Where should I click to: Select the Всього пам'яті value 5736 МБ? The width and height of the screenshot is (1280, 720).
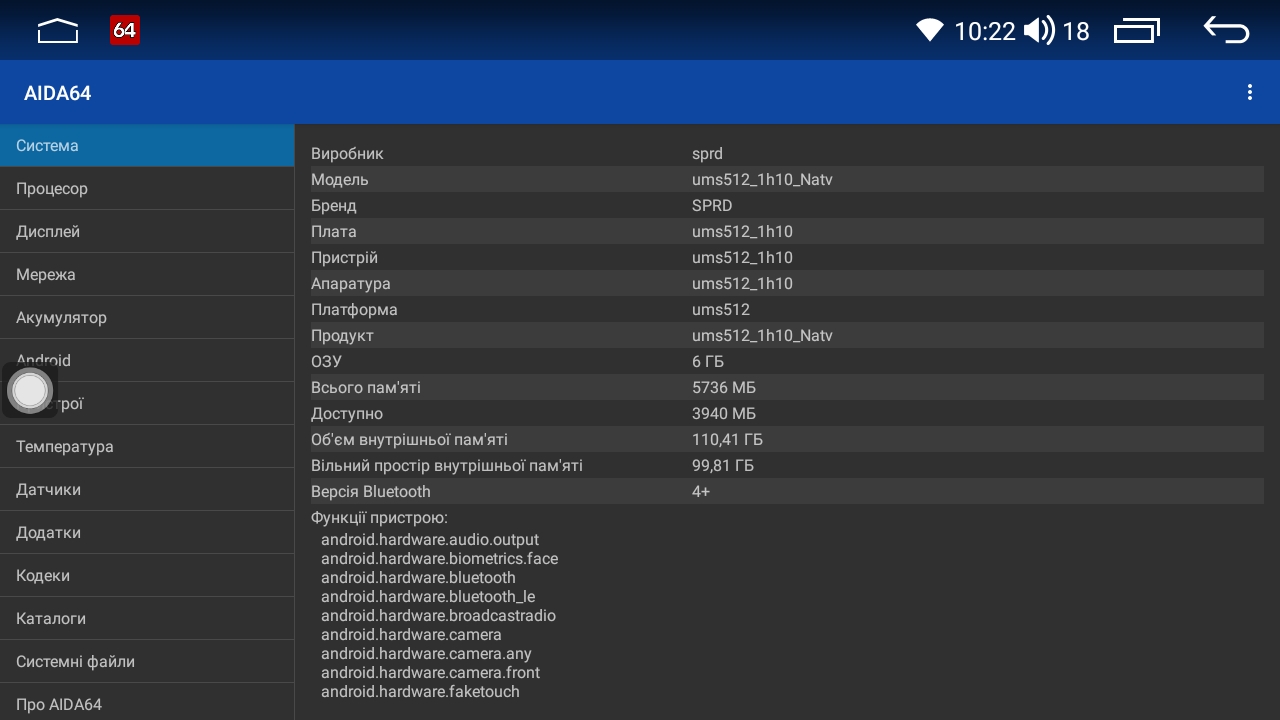point(724,388)
